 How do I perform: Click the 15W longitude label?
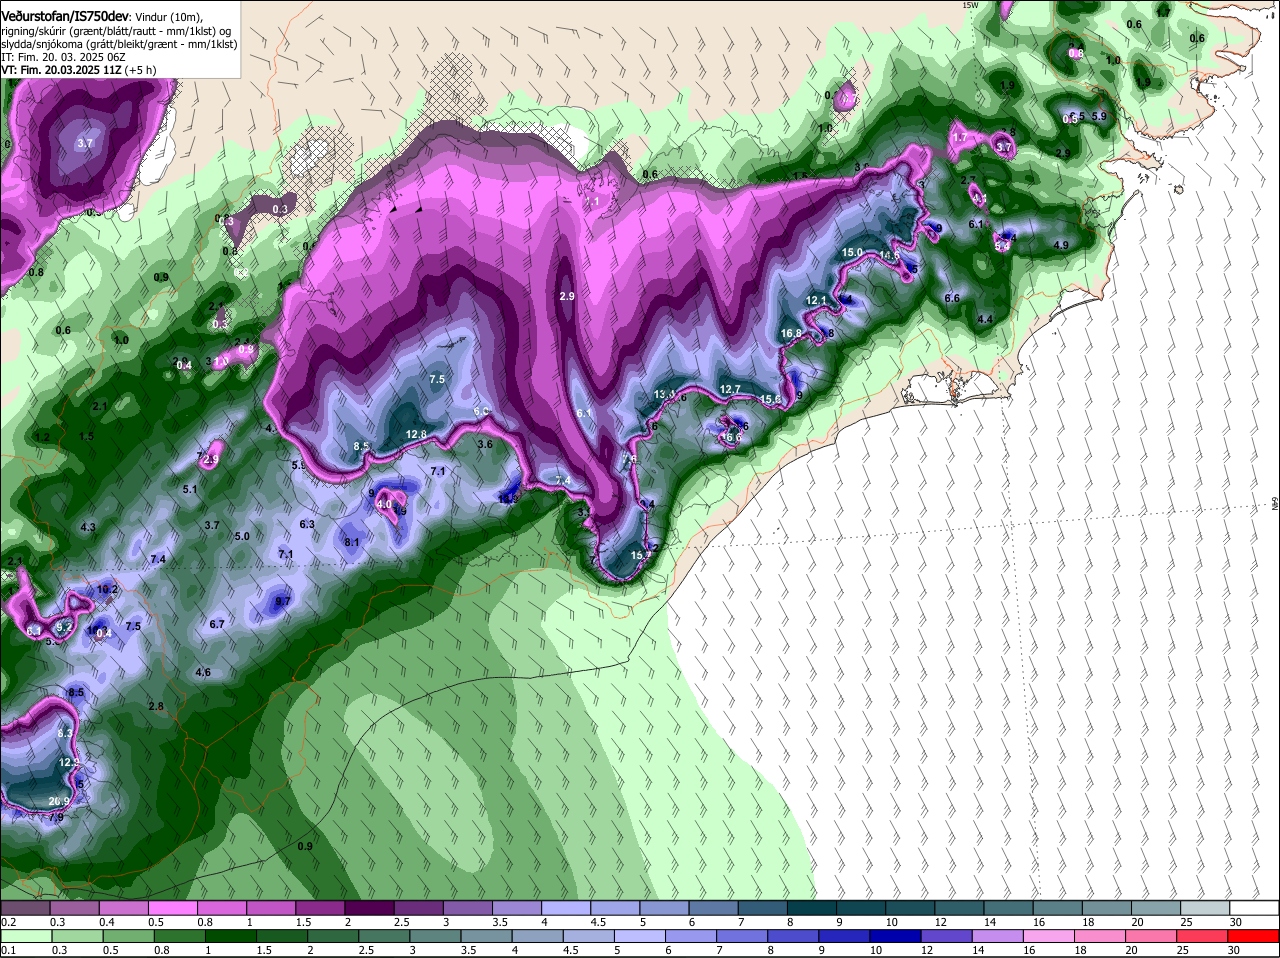[969, 5]
